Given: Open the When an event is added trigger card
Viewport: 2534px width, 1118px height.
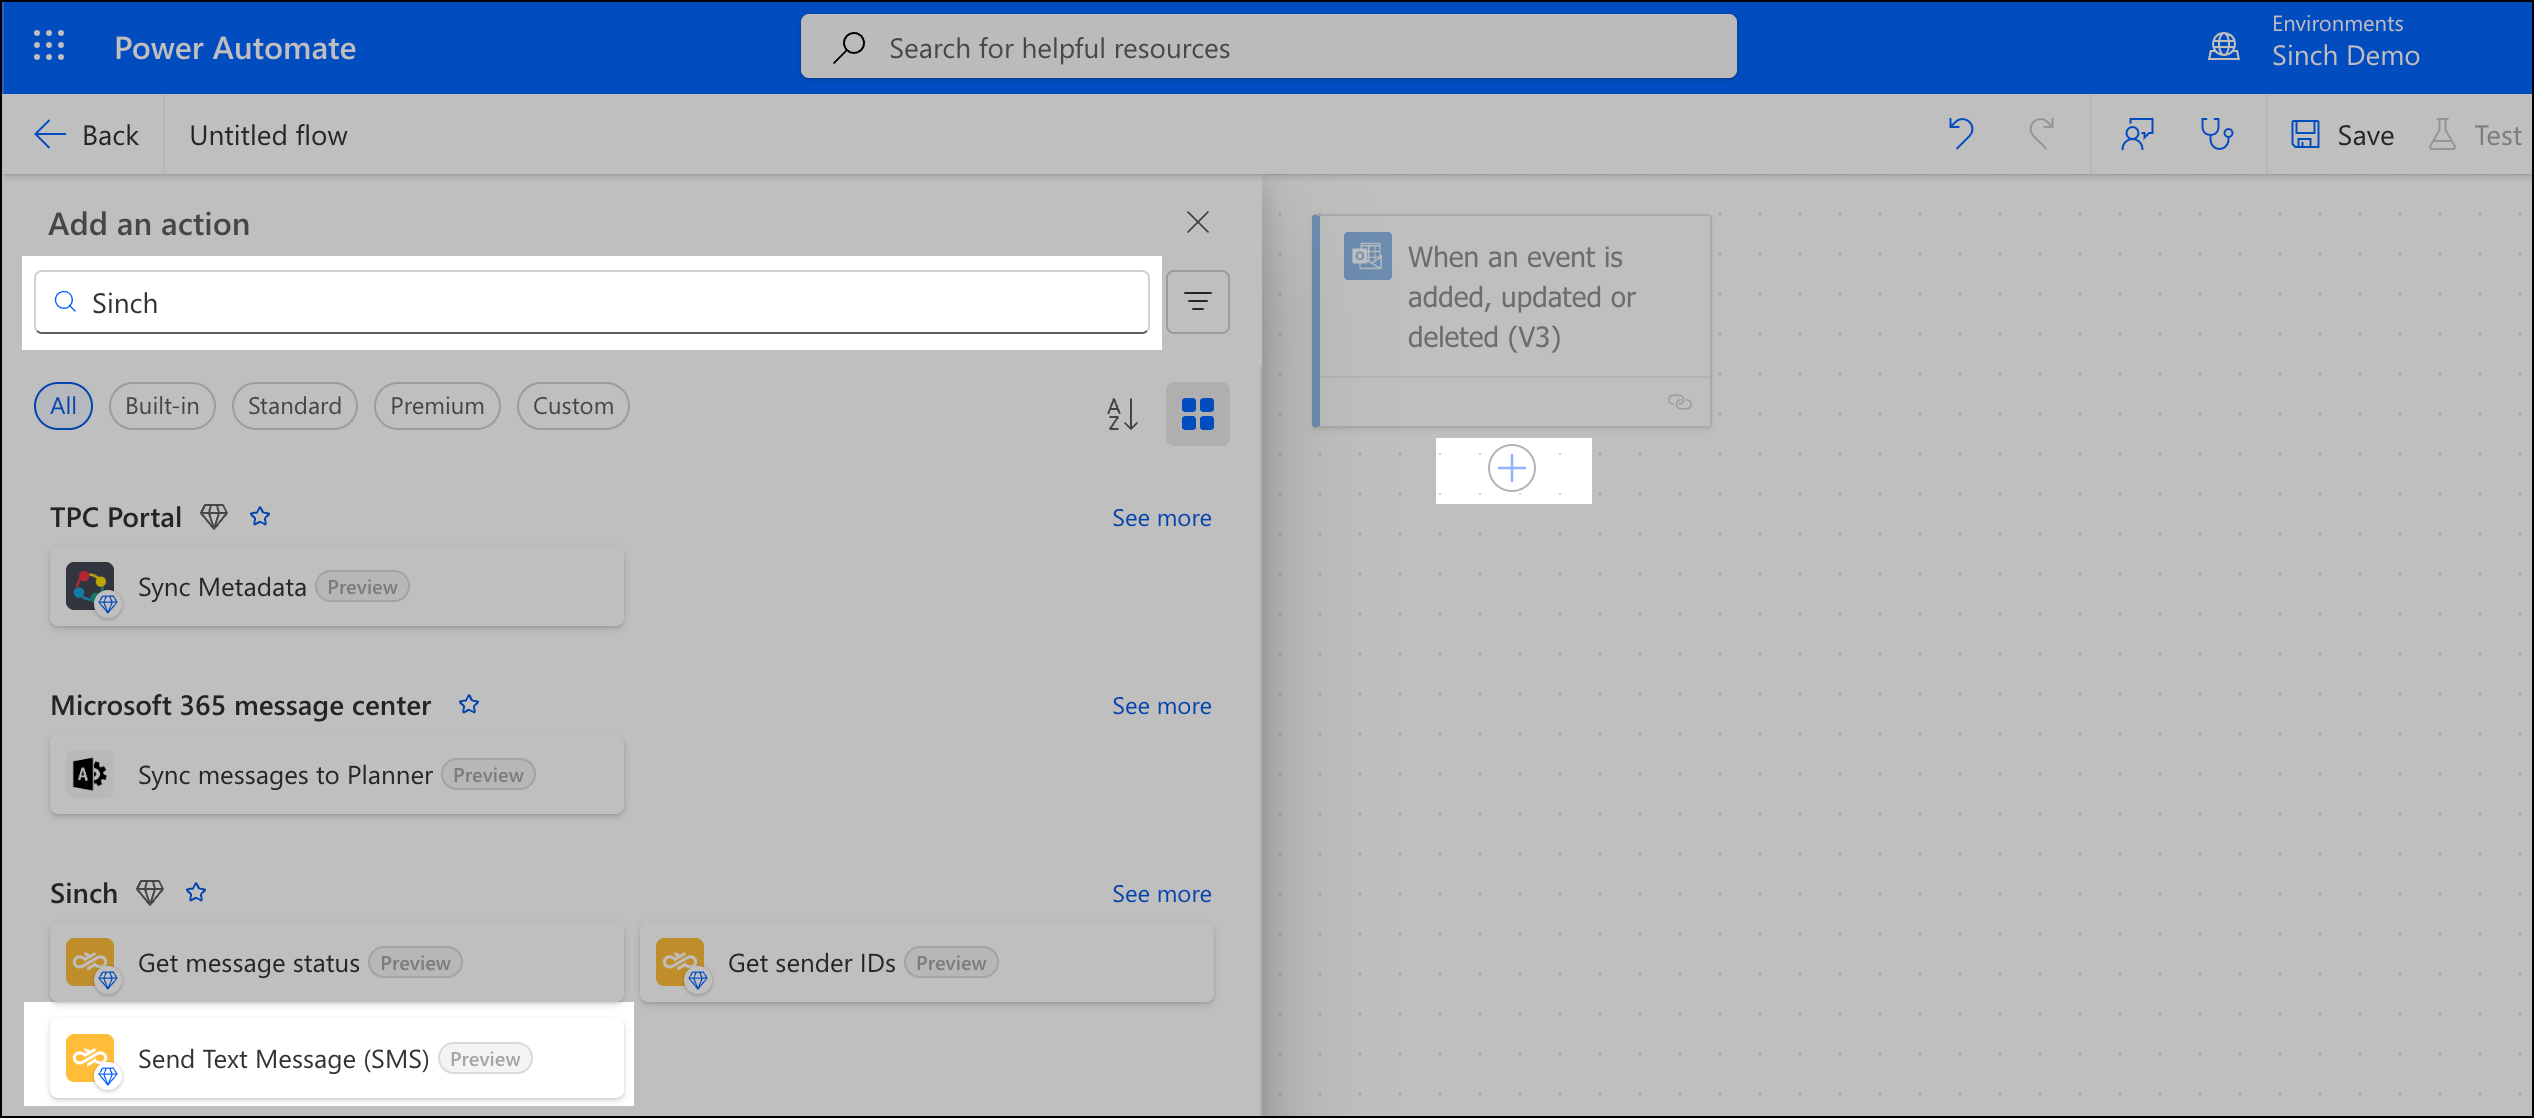Looking at the screenshot, I should 1512,297.
